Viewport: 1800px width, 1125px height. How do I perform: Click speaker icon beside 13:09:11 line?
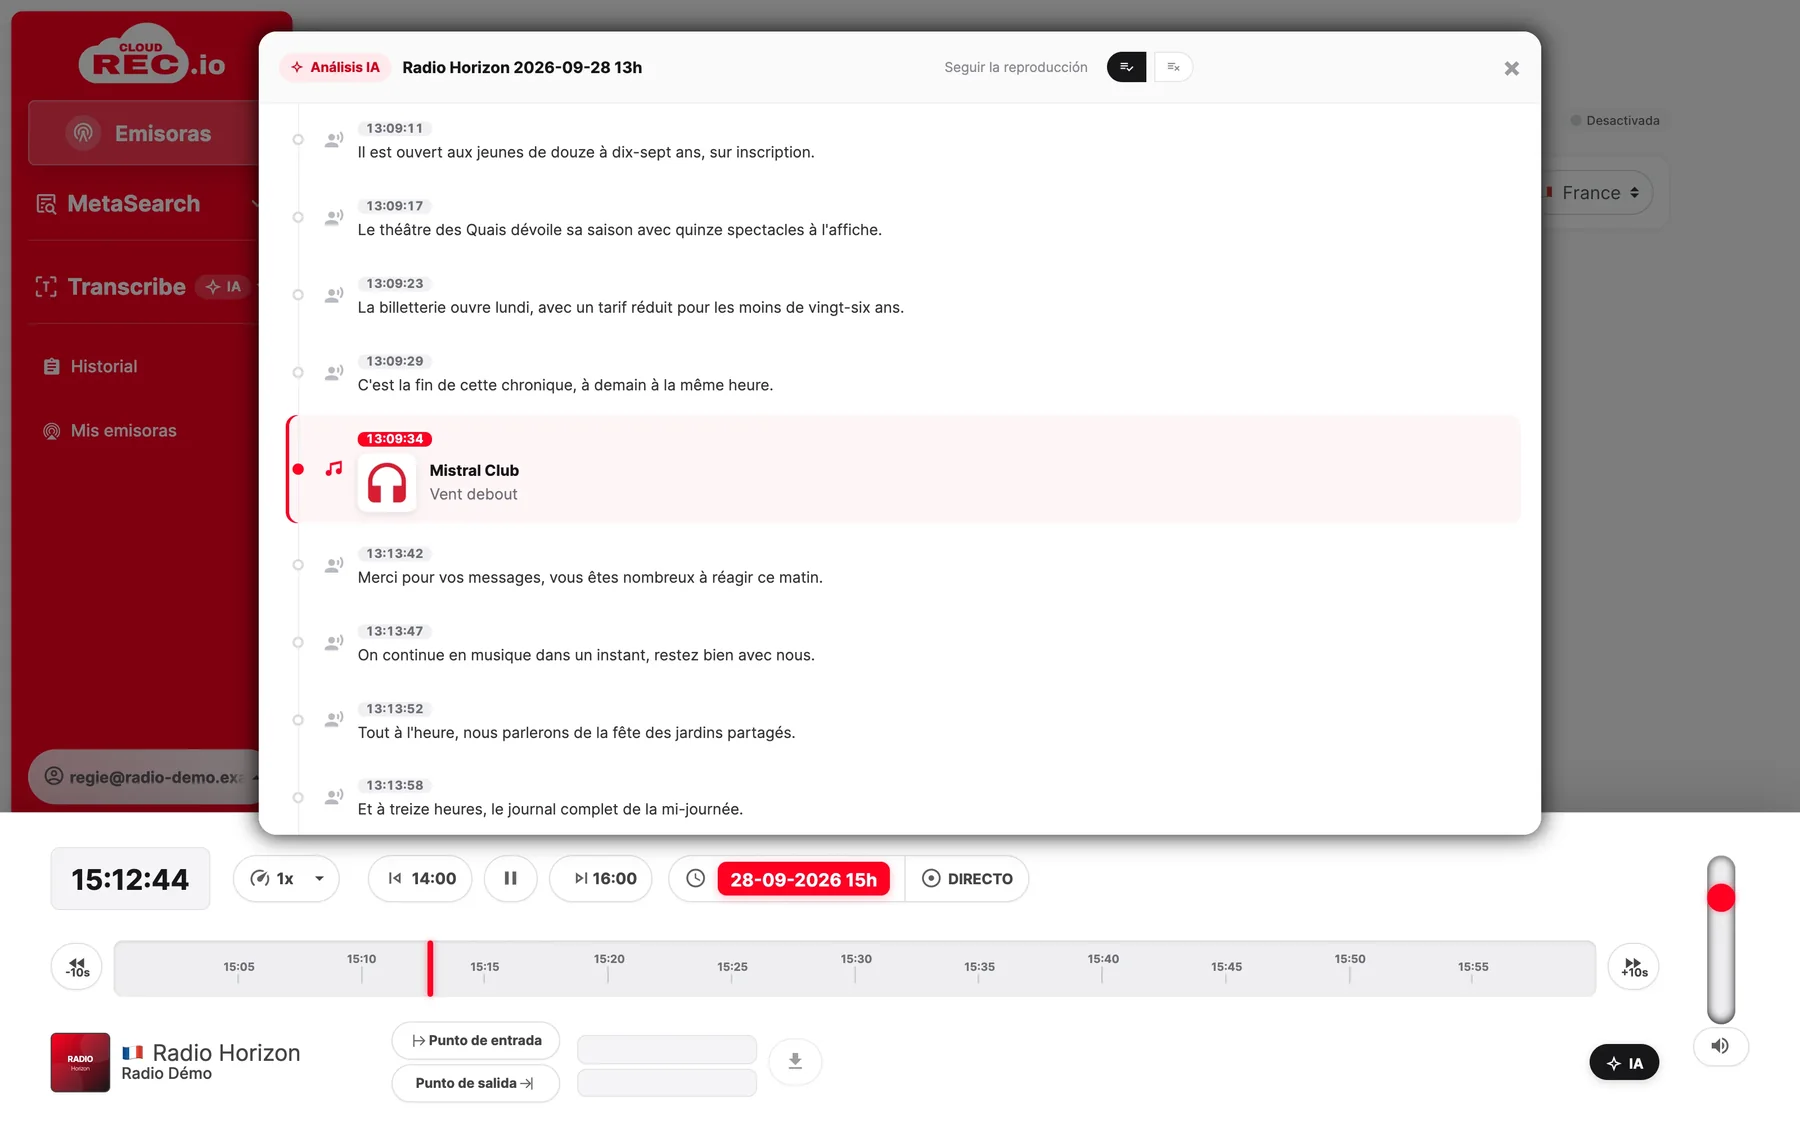[334, 140]
